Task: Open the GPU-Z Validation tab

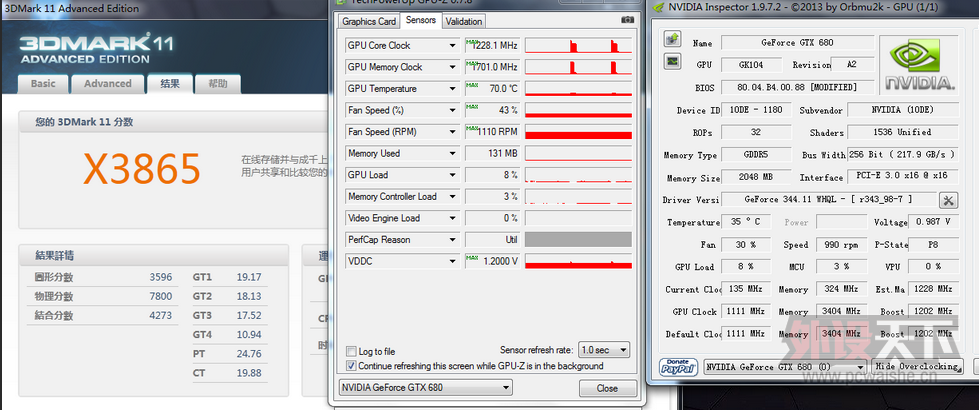Action: [464, 21]
